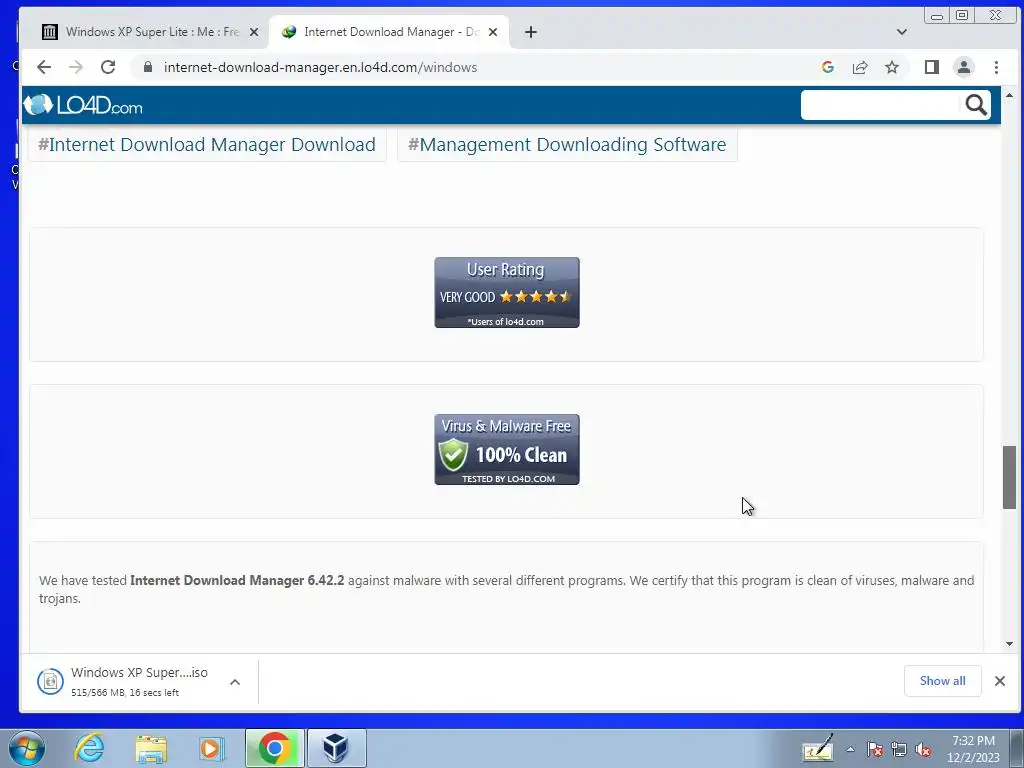Go back with the browser back arrow
This screenshot has height=768, width=1024.
coord(44,67)
